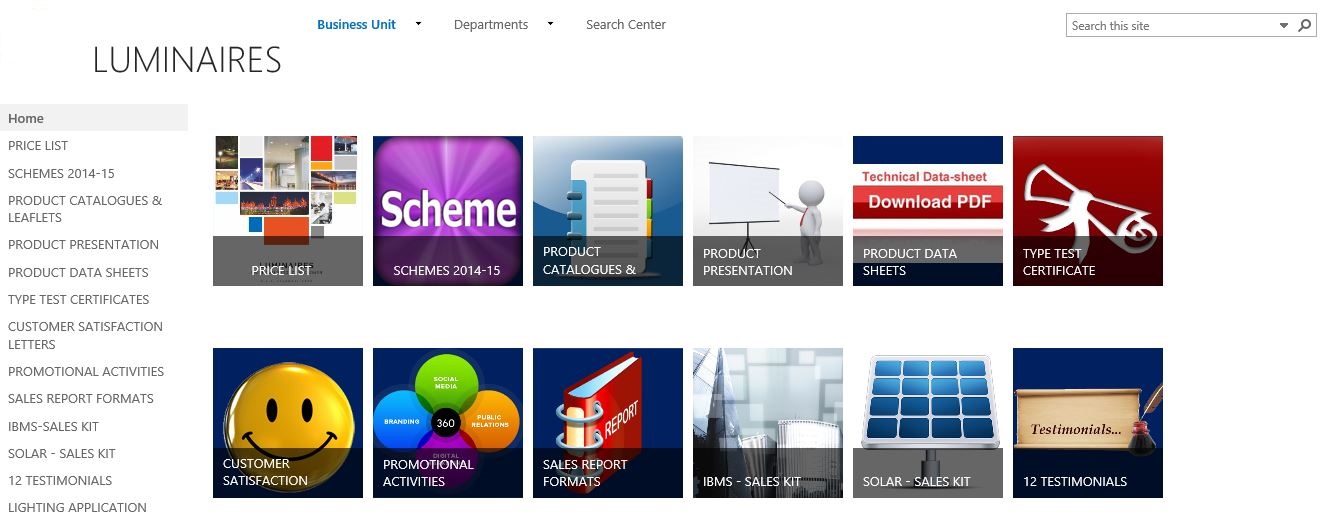
Task: Focus the Search this site box
Action: pos(1172,26)
